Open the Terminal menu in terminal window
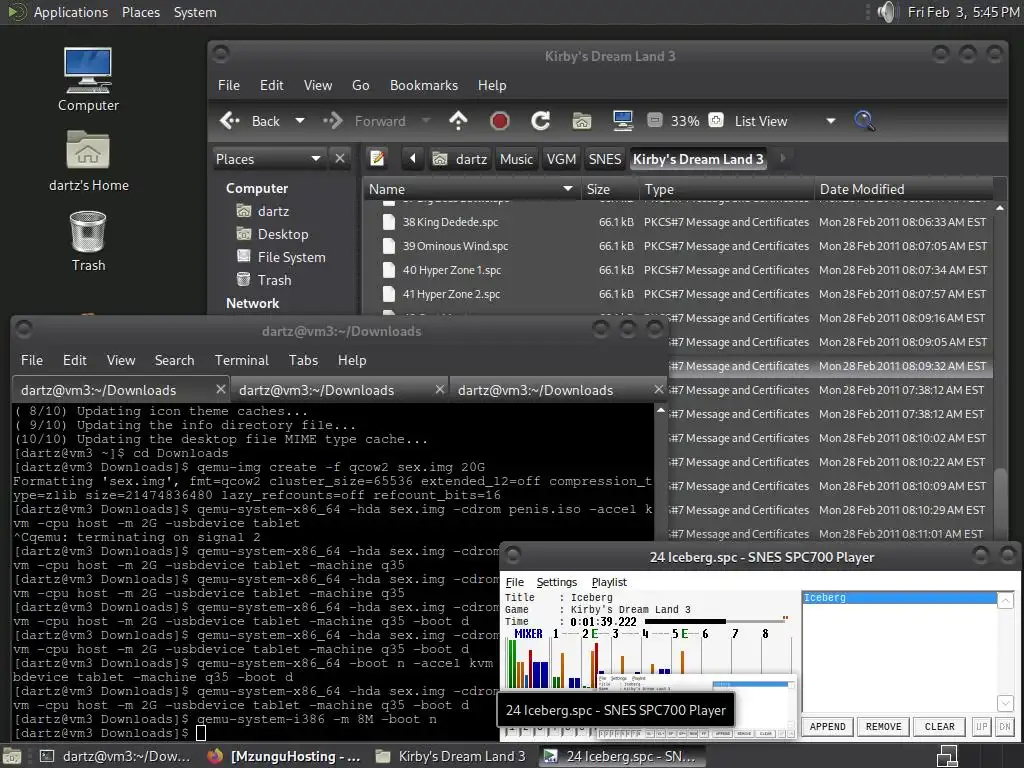Image resolution: width=1024 pixels, height=768 pixels. pos(242,360)
